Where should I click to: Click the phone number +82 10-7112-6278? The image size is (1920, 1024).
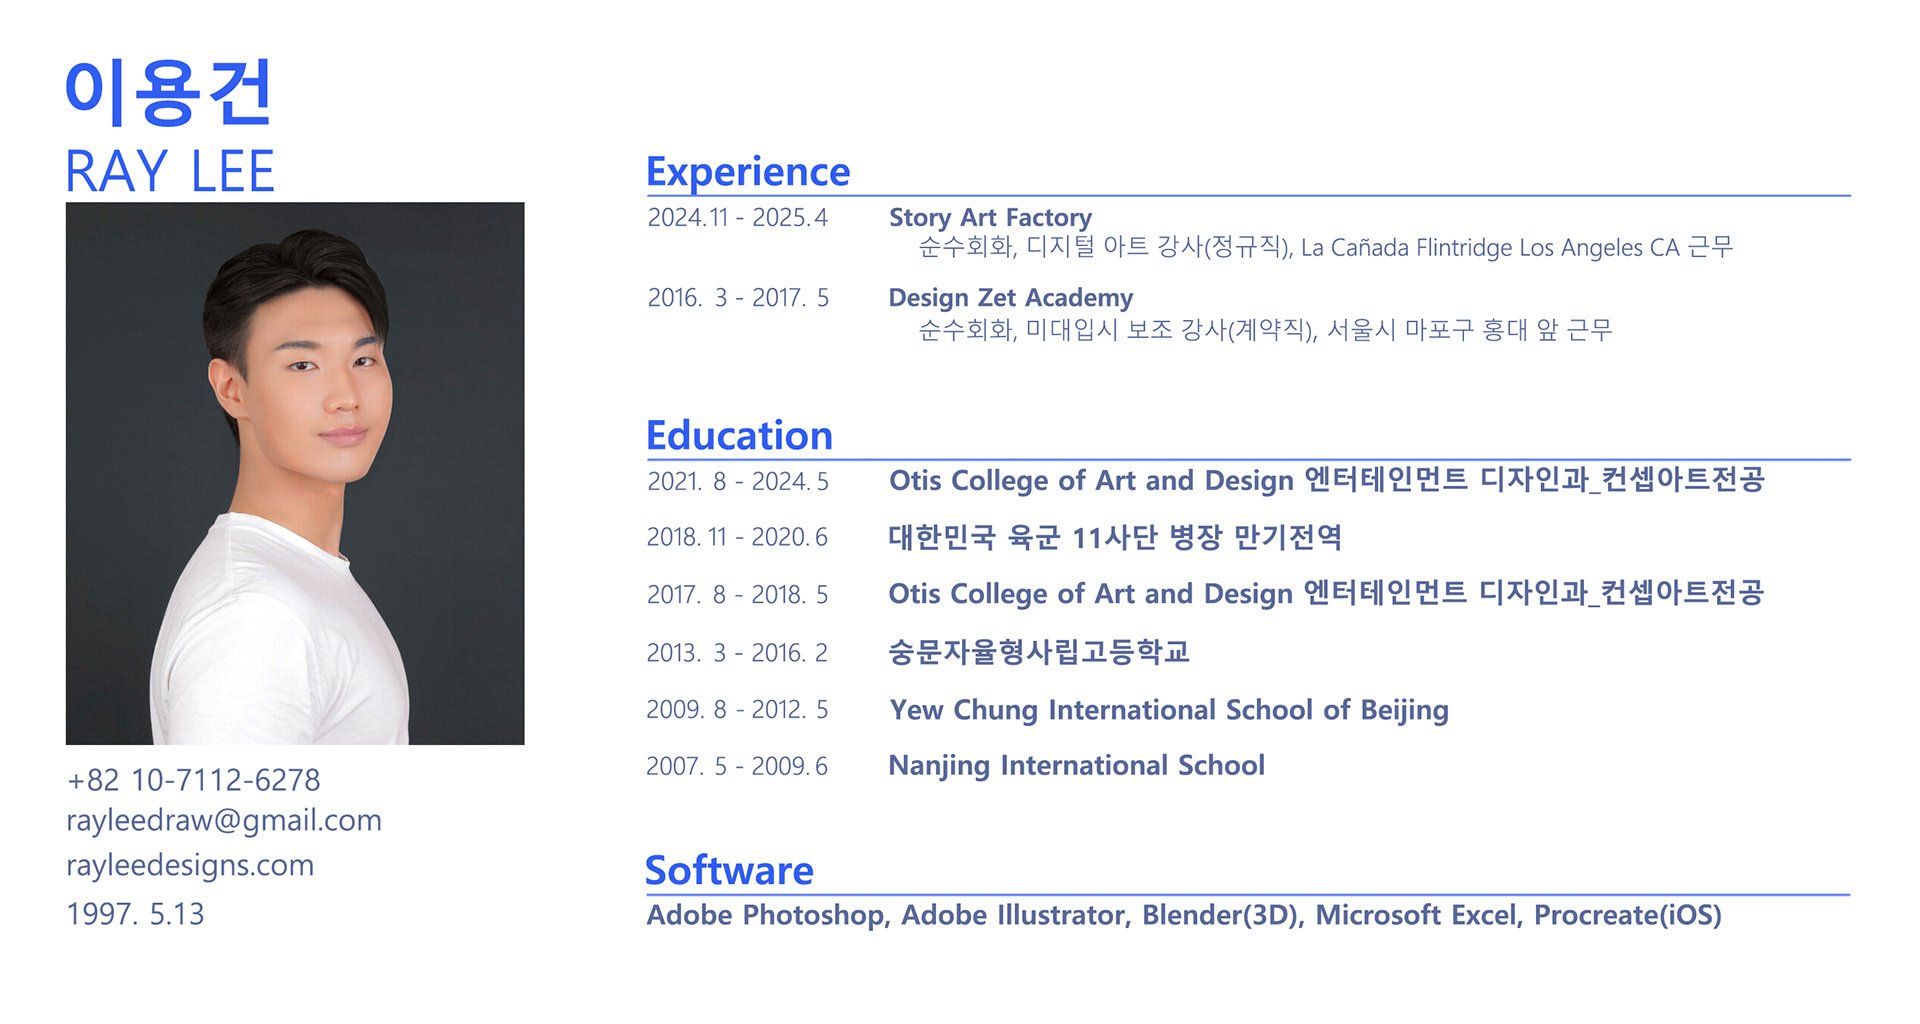click(194, 780)
